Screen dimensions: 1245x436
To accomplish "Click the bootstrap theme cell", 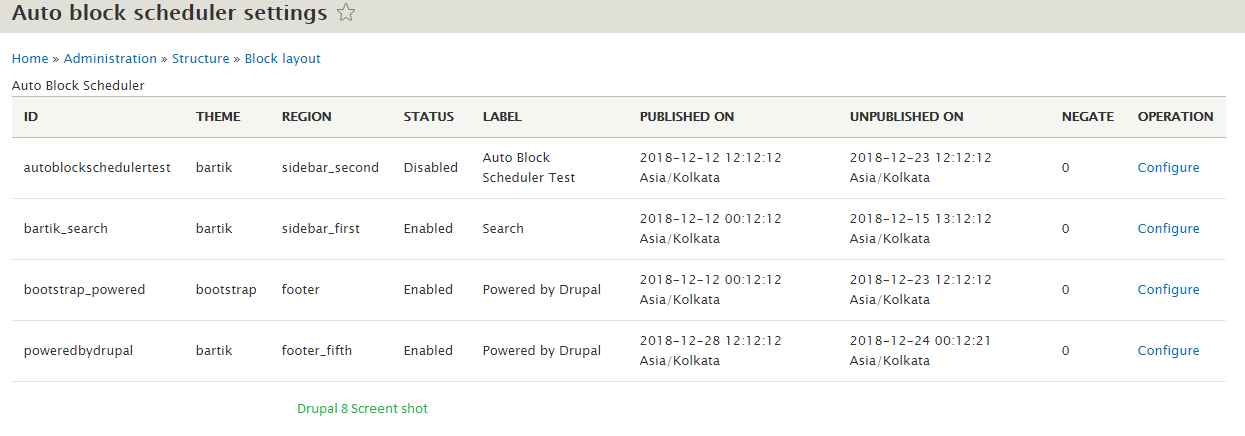I will click(226, 290).
